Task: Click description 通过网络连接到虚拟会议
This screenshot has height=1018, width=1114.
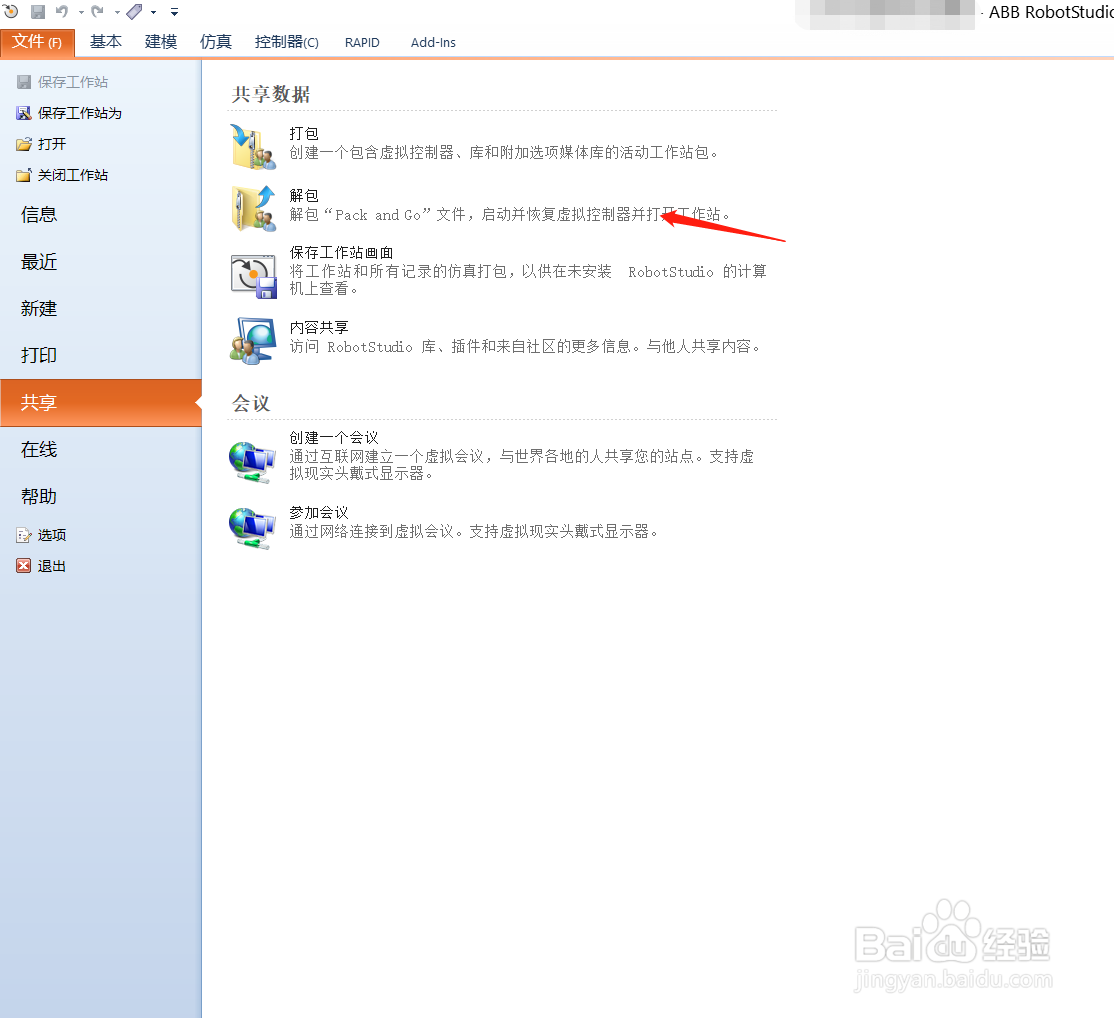Action: click(x=475, y=531)
